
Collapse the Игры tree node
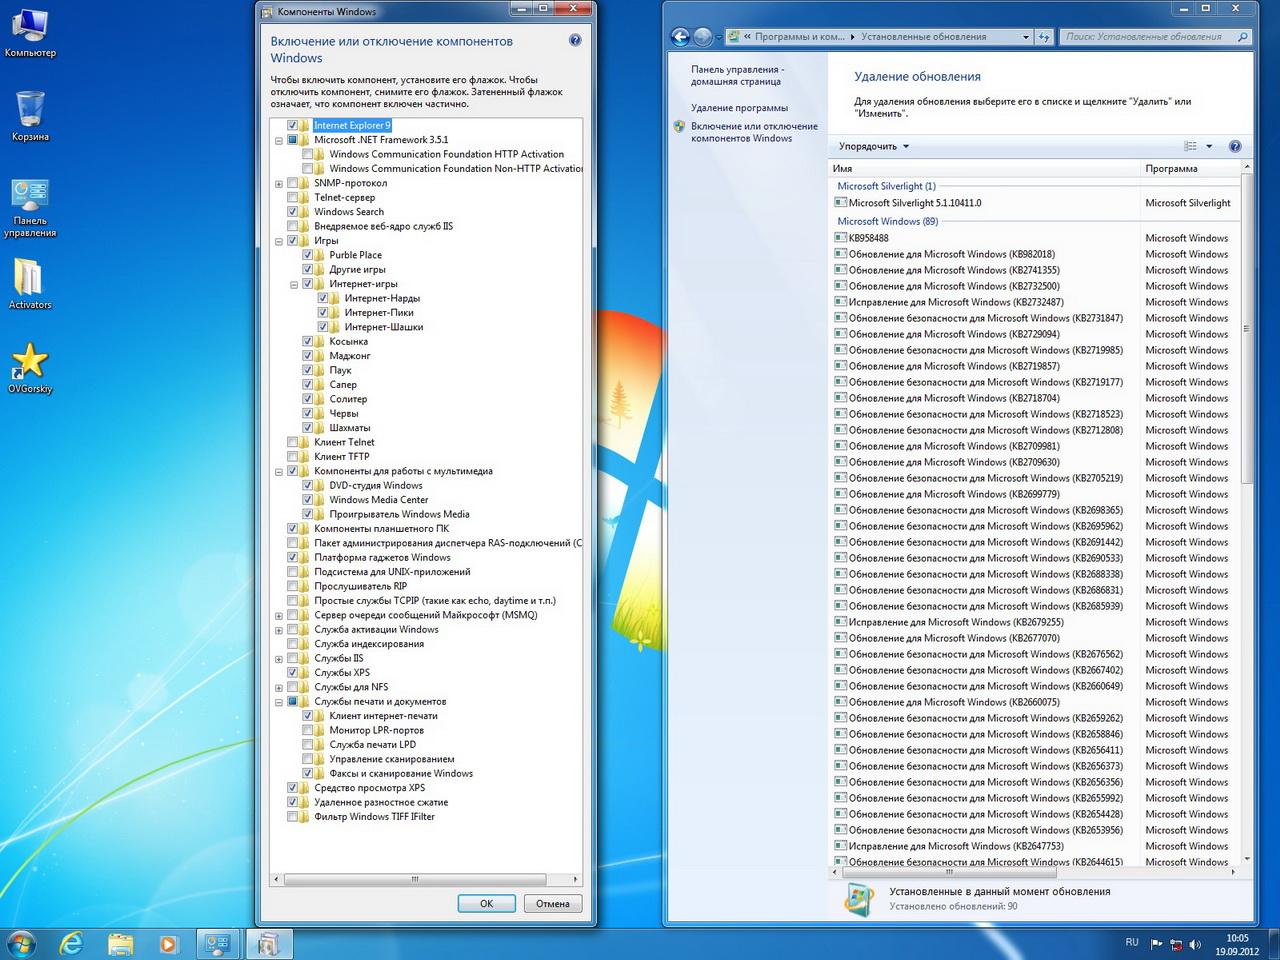coord(279,241)
